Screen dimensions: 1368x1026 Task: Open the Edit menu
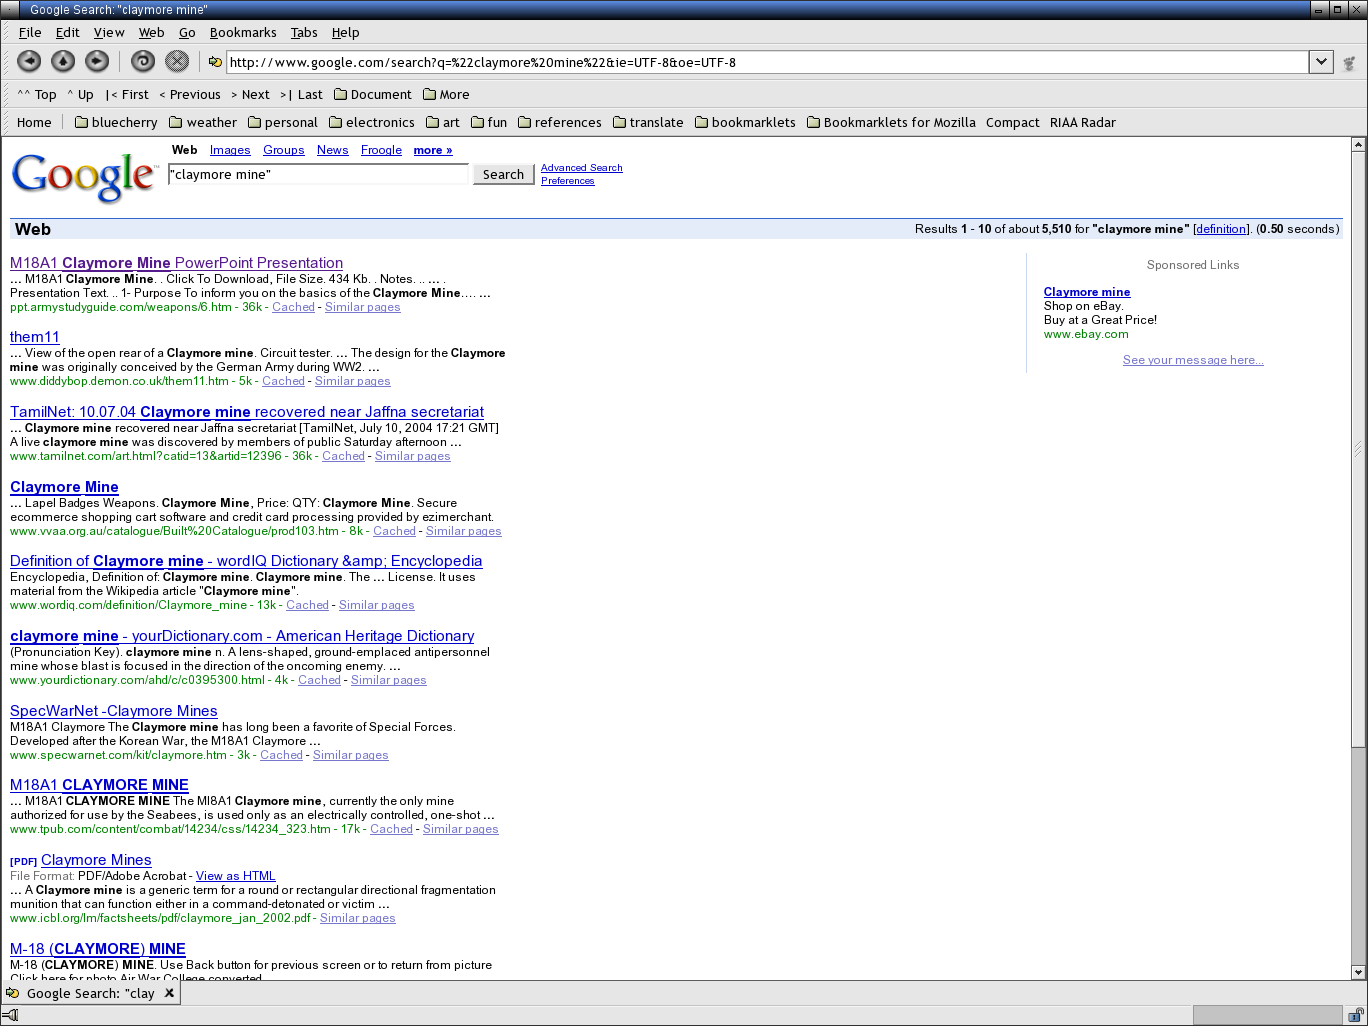pos(67,32)
